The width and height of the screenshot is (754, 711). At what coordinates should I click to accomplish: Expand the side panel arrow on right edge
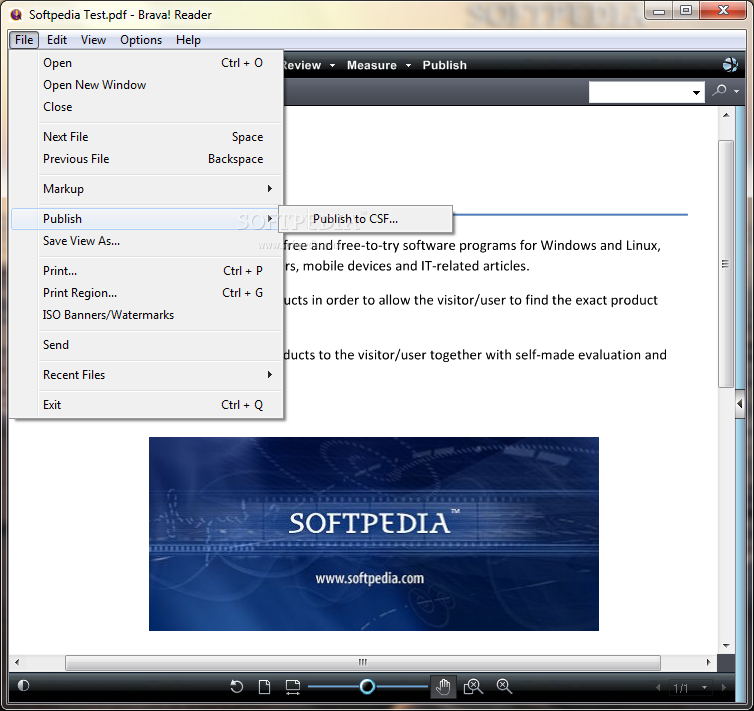pyautogui.click(x=740, y=404)
